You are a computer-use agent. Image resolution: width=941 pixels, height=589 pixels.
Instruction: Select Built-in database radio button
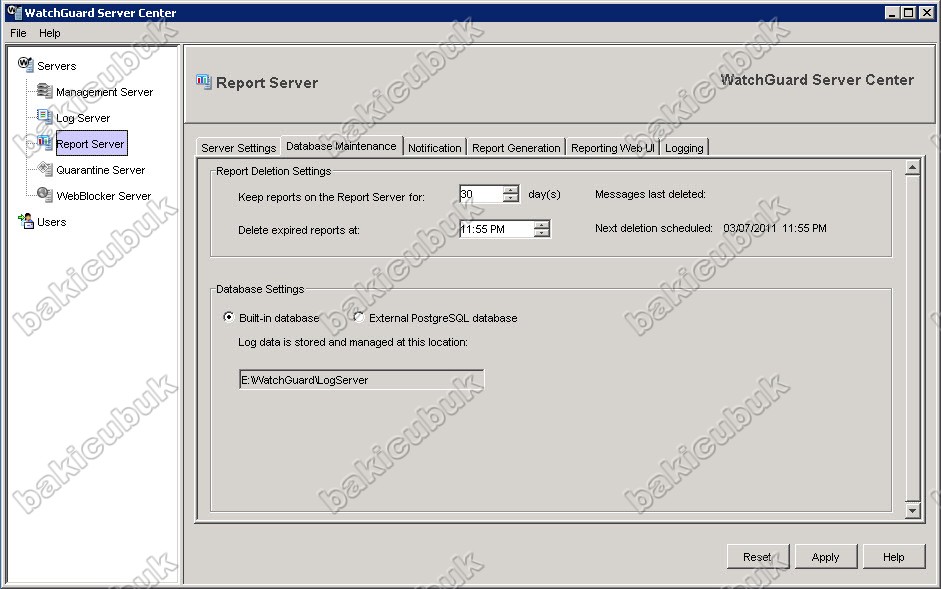point(229,317)
